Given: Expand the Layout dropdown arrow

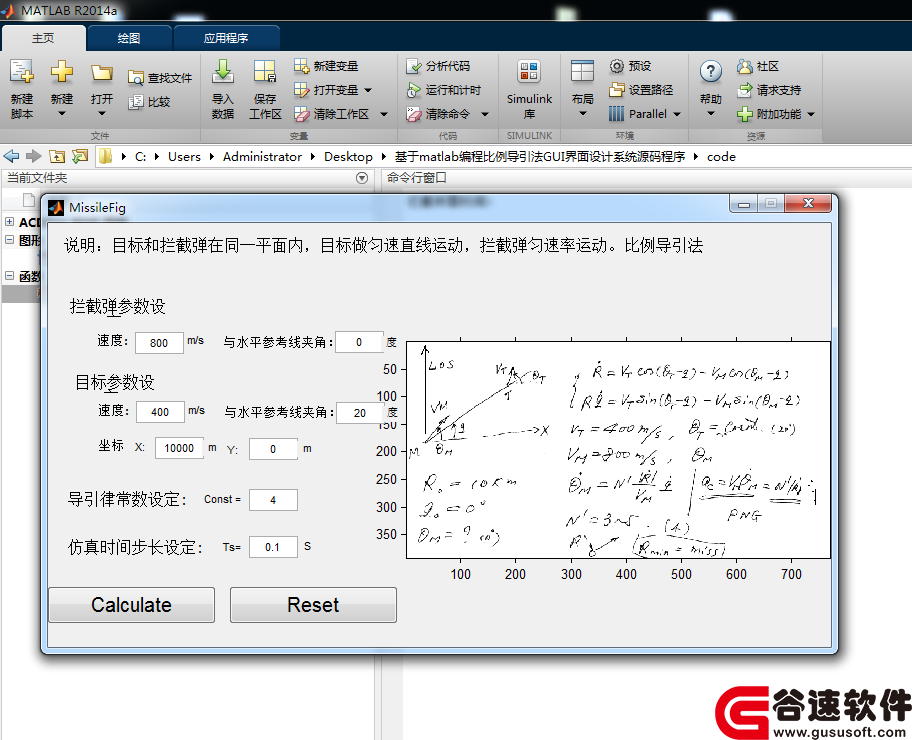Looking at the screenshot, I should coord(582,114).
